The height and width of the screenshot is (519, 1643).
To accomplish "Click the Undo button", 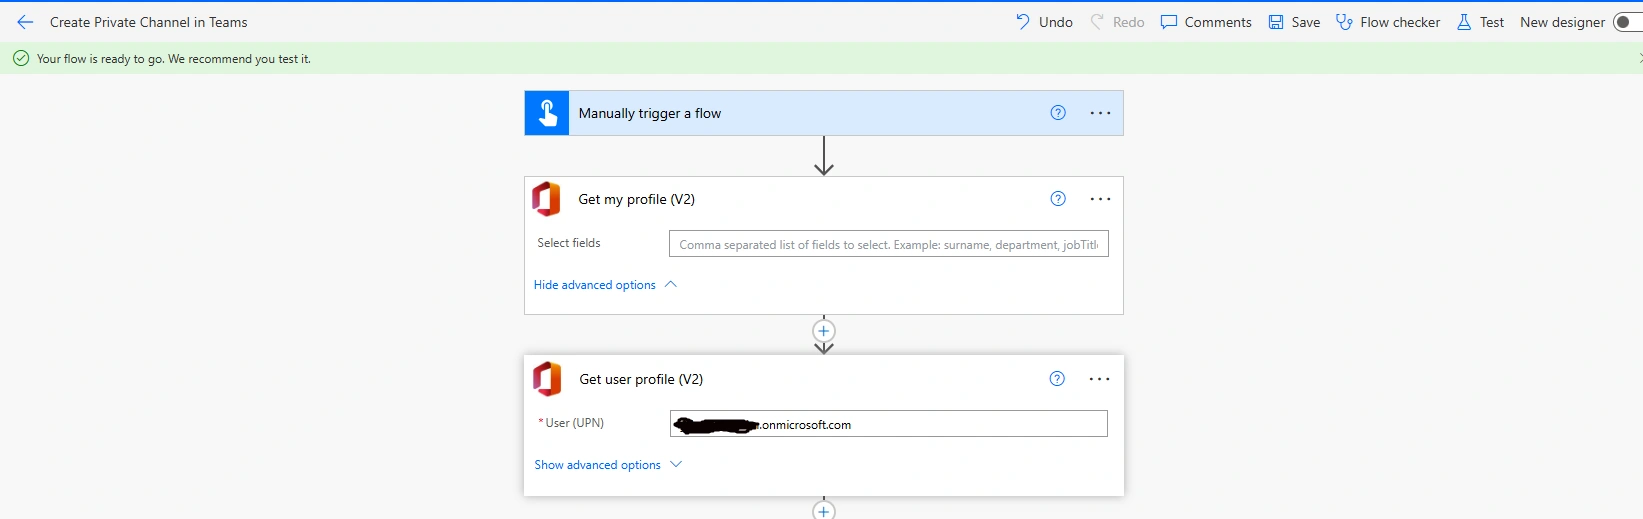I will pos(1044,22).
